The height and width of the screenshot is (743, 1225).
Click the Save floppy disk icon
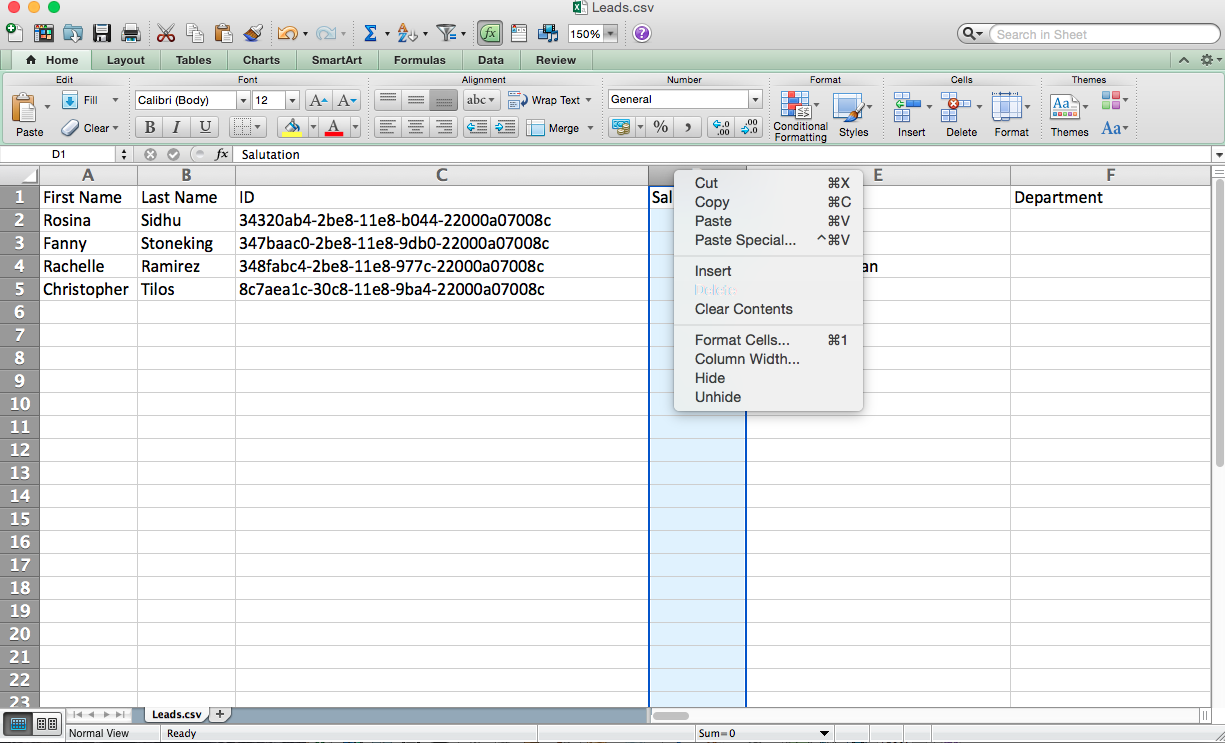(101, 33)
